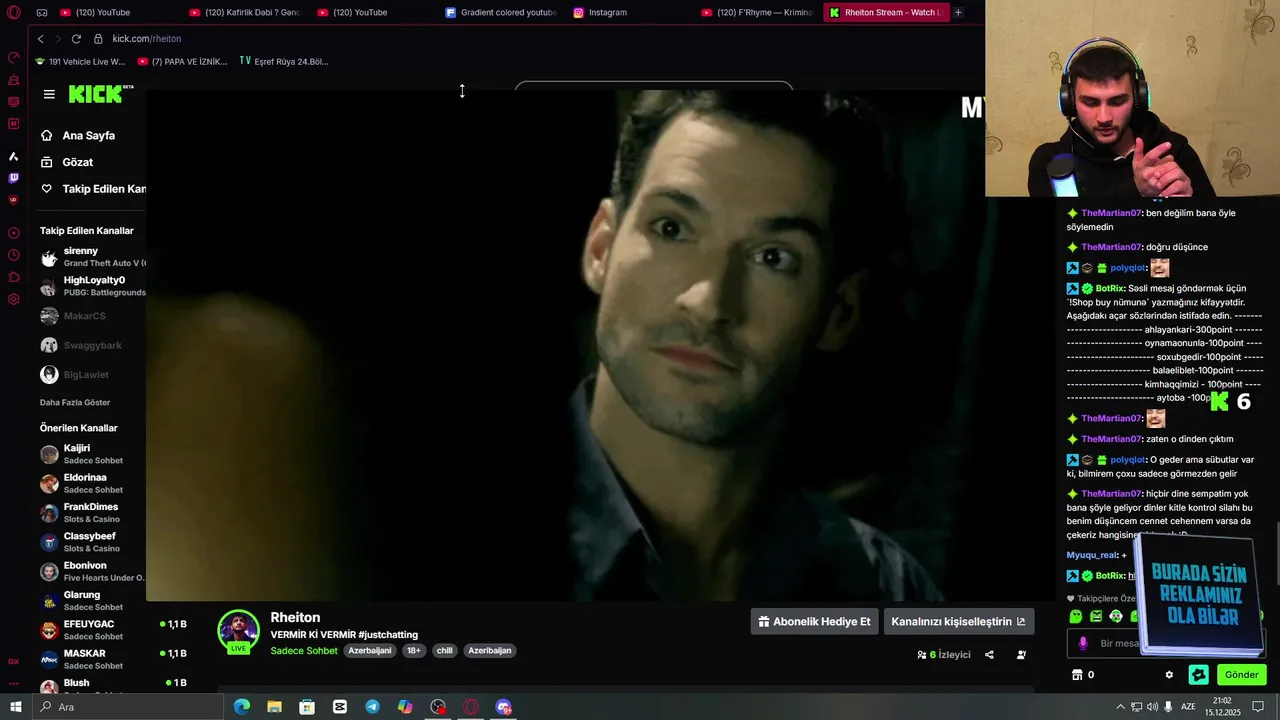
Task: Click Kanalınızı kişiselleştirin button
Action: coord(959,621)
